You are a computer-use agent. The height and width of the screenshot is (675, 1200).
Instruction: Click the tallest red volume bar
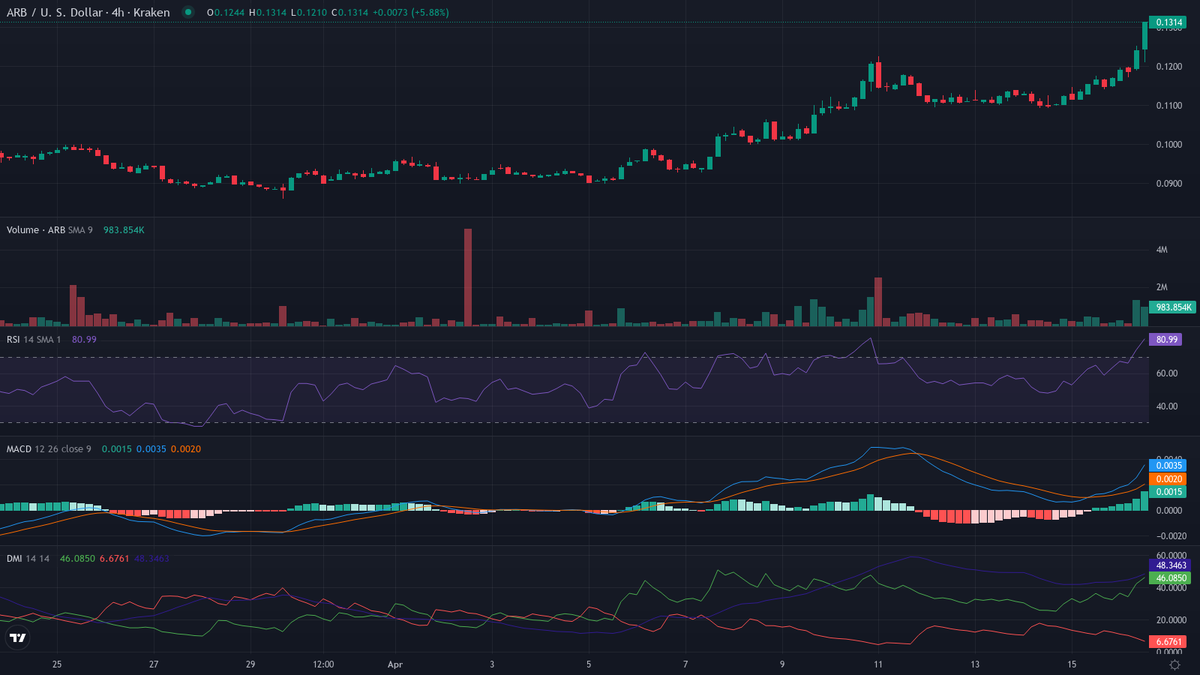(467, 277)
